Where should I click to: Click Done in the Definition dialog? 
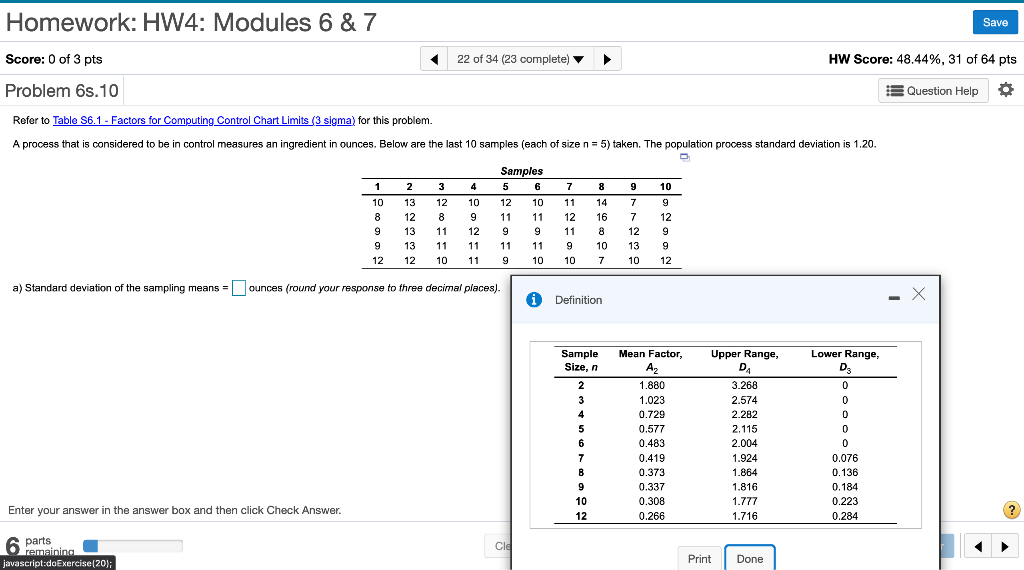750,558
